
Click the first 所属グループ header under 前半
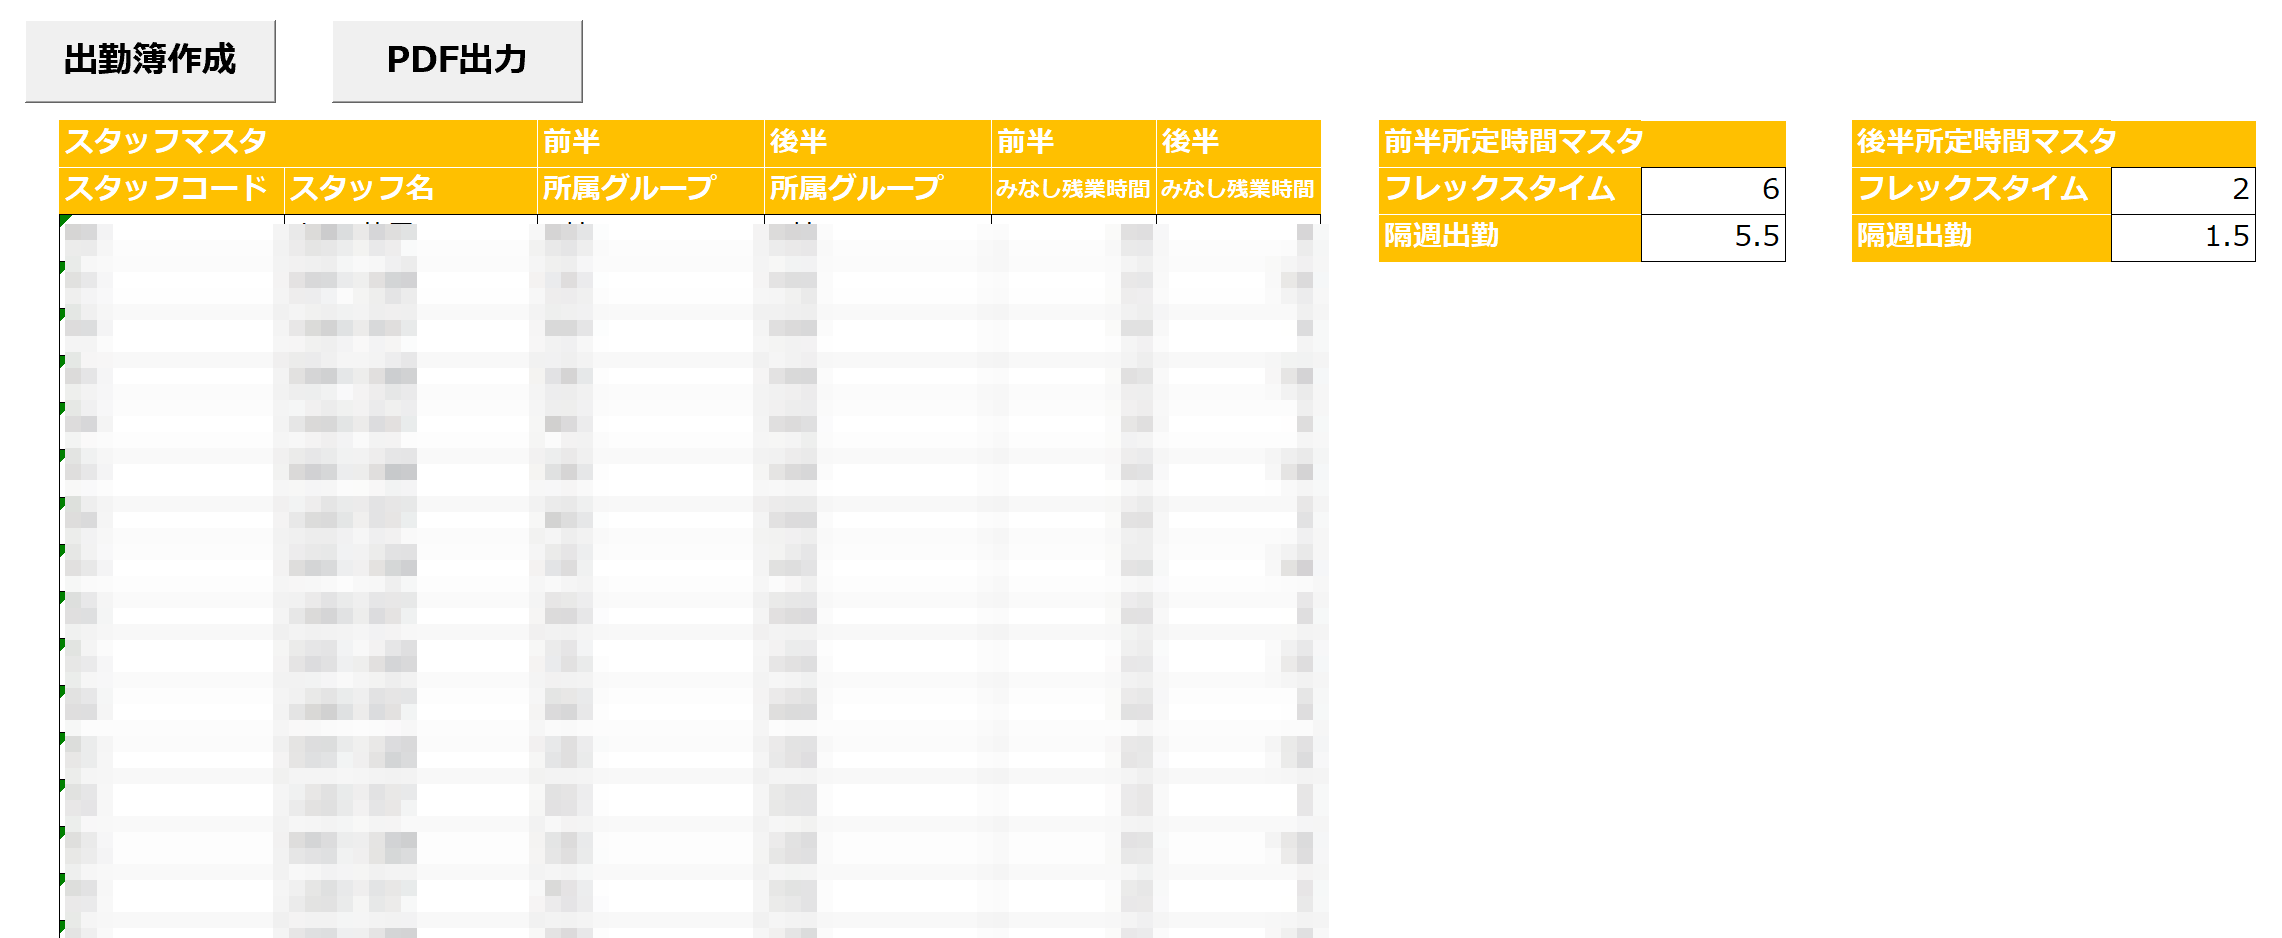click(x=651, y=190)
